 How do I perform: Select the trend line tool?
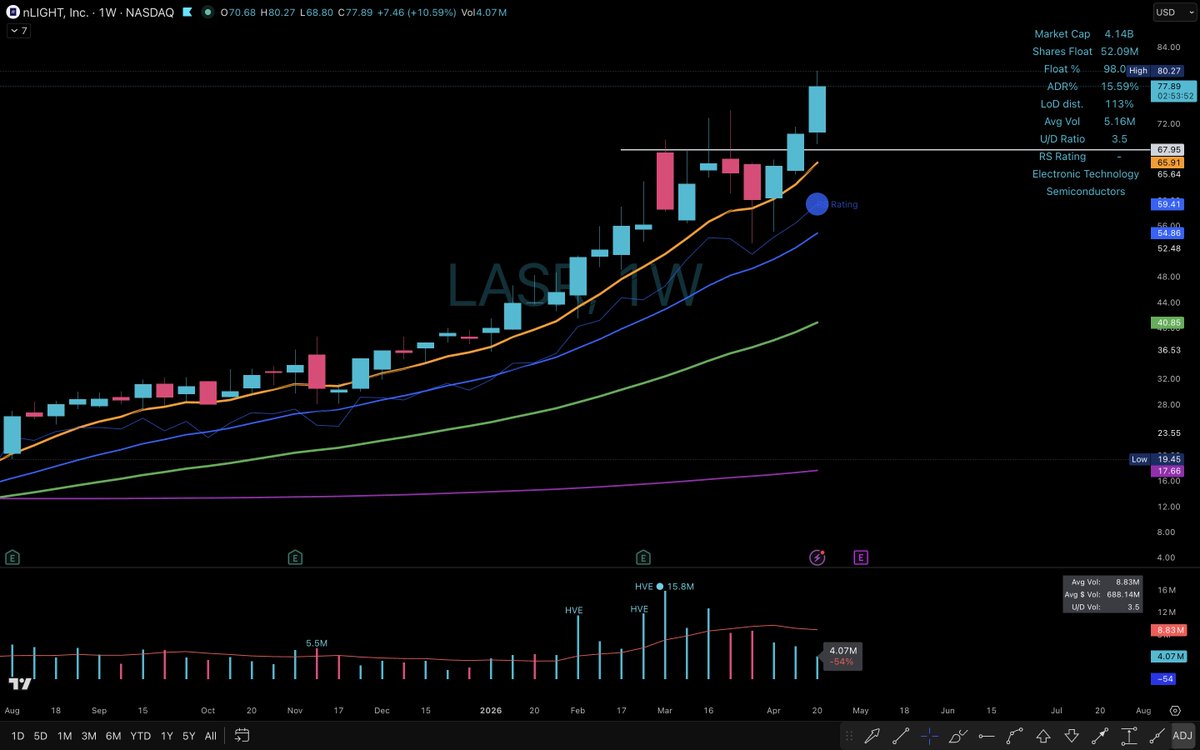[900, 736]
